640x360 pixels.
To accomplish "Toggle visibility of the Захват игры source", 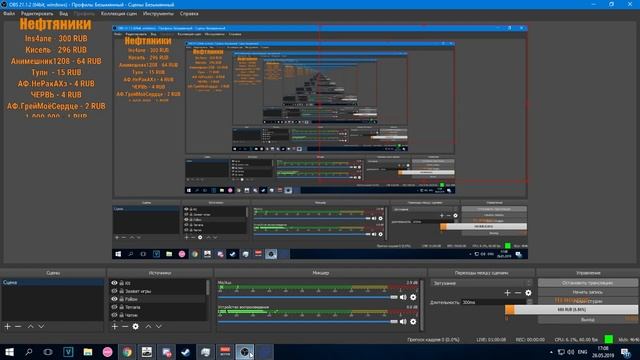I will (x=114, y=291).
